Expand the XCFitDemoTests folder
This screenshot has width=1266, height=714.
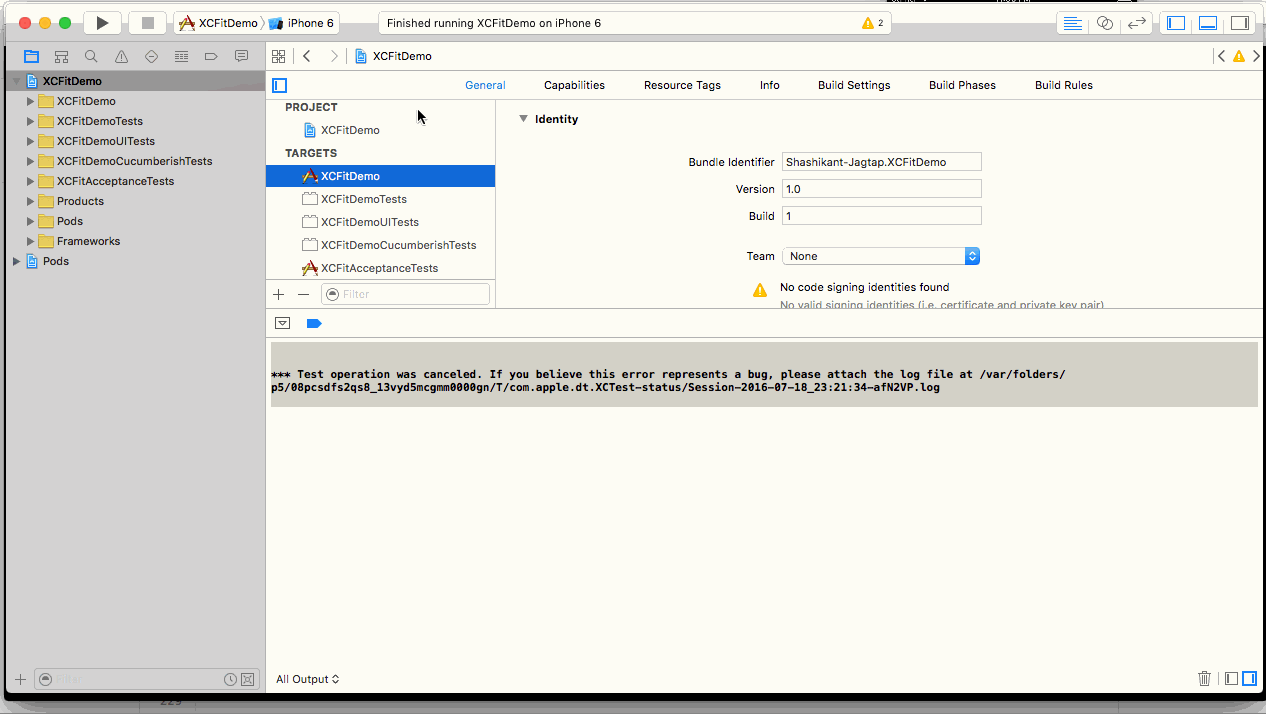30,121
